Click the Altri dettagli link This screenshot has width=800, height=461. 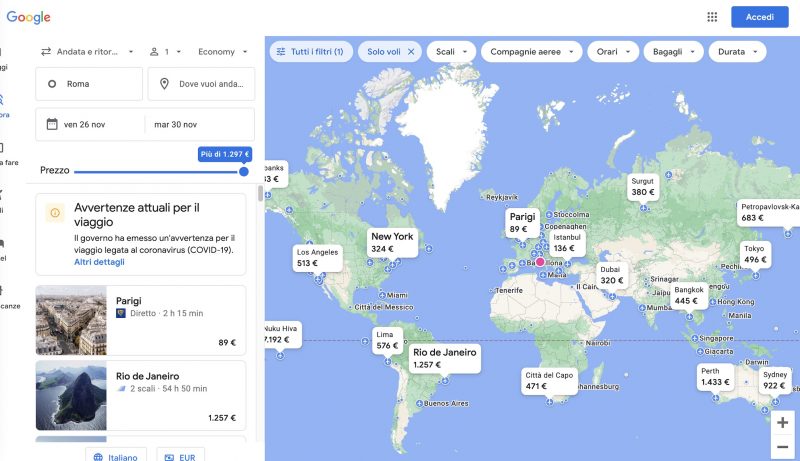[99, 262]
